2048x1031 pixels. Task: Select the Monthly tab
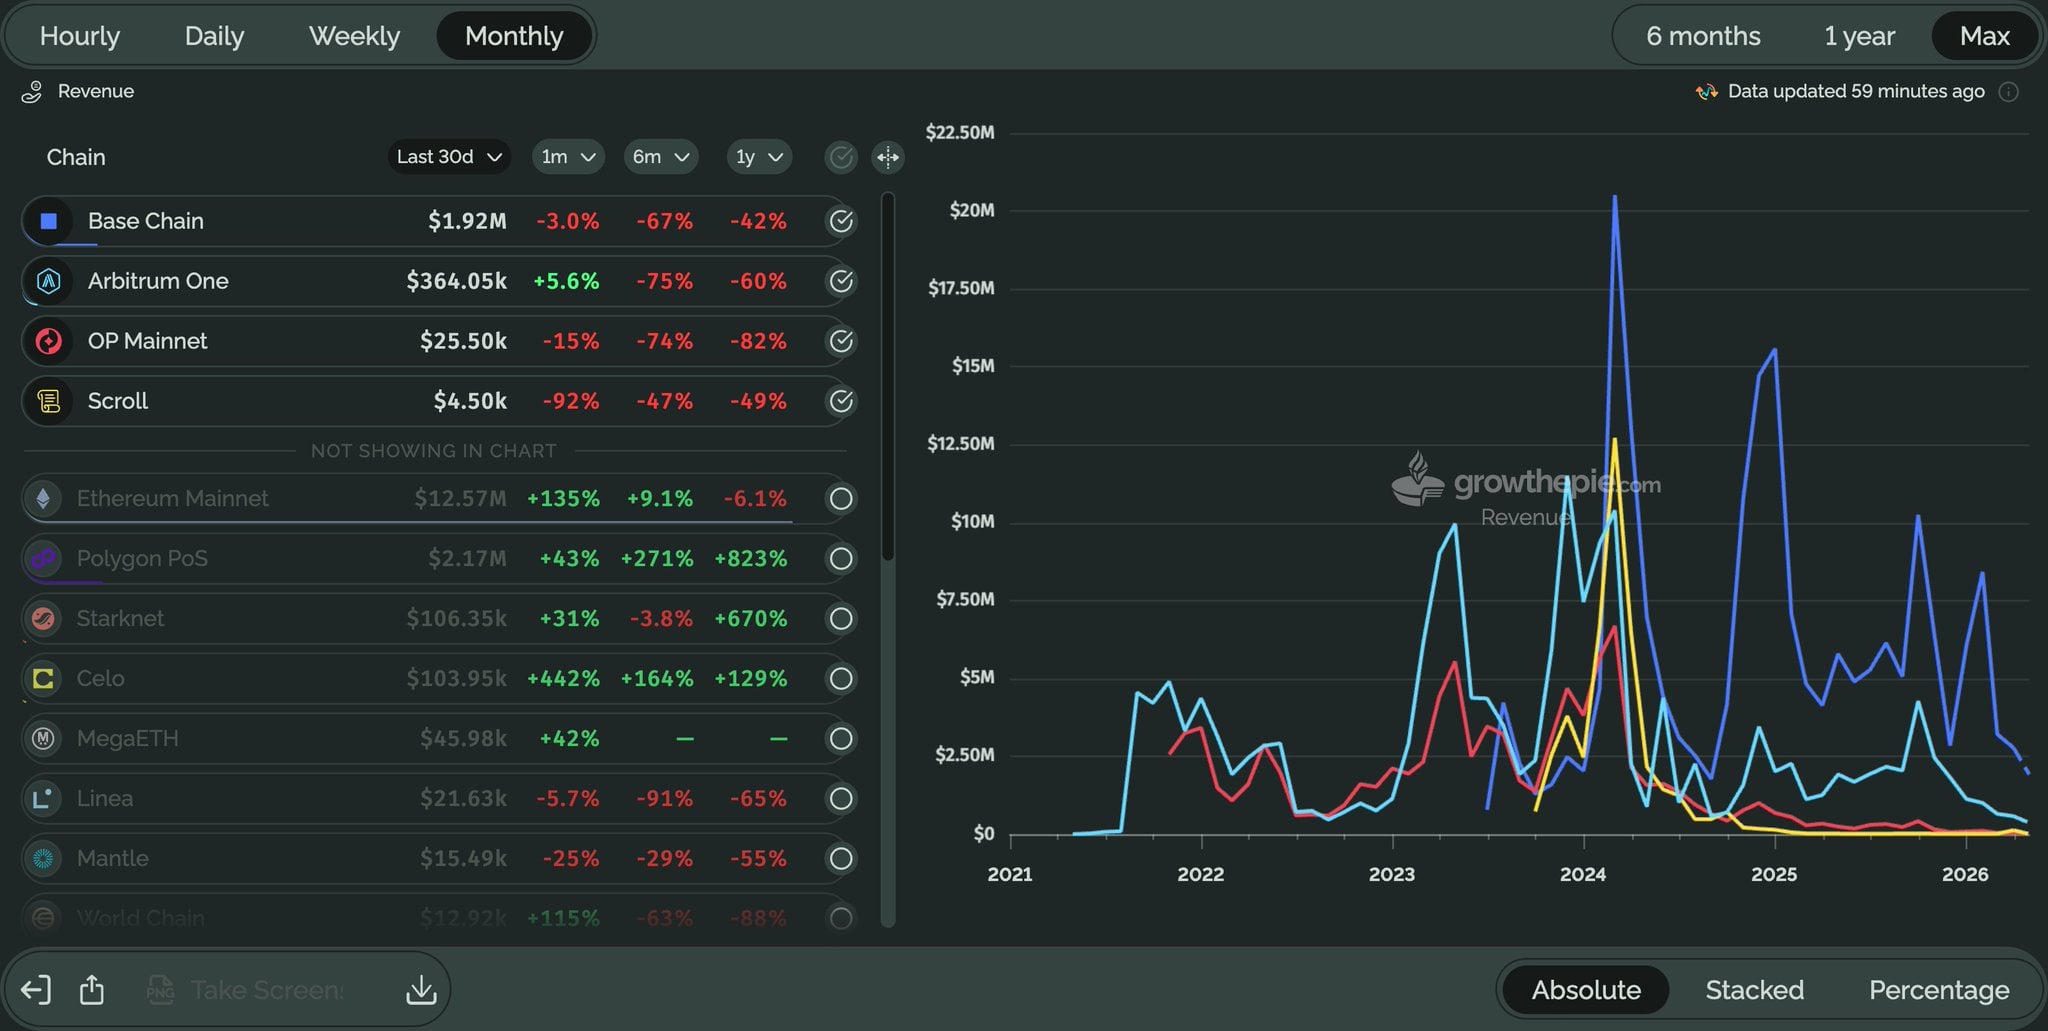click(514, 36)
